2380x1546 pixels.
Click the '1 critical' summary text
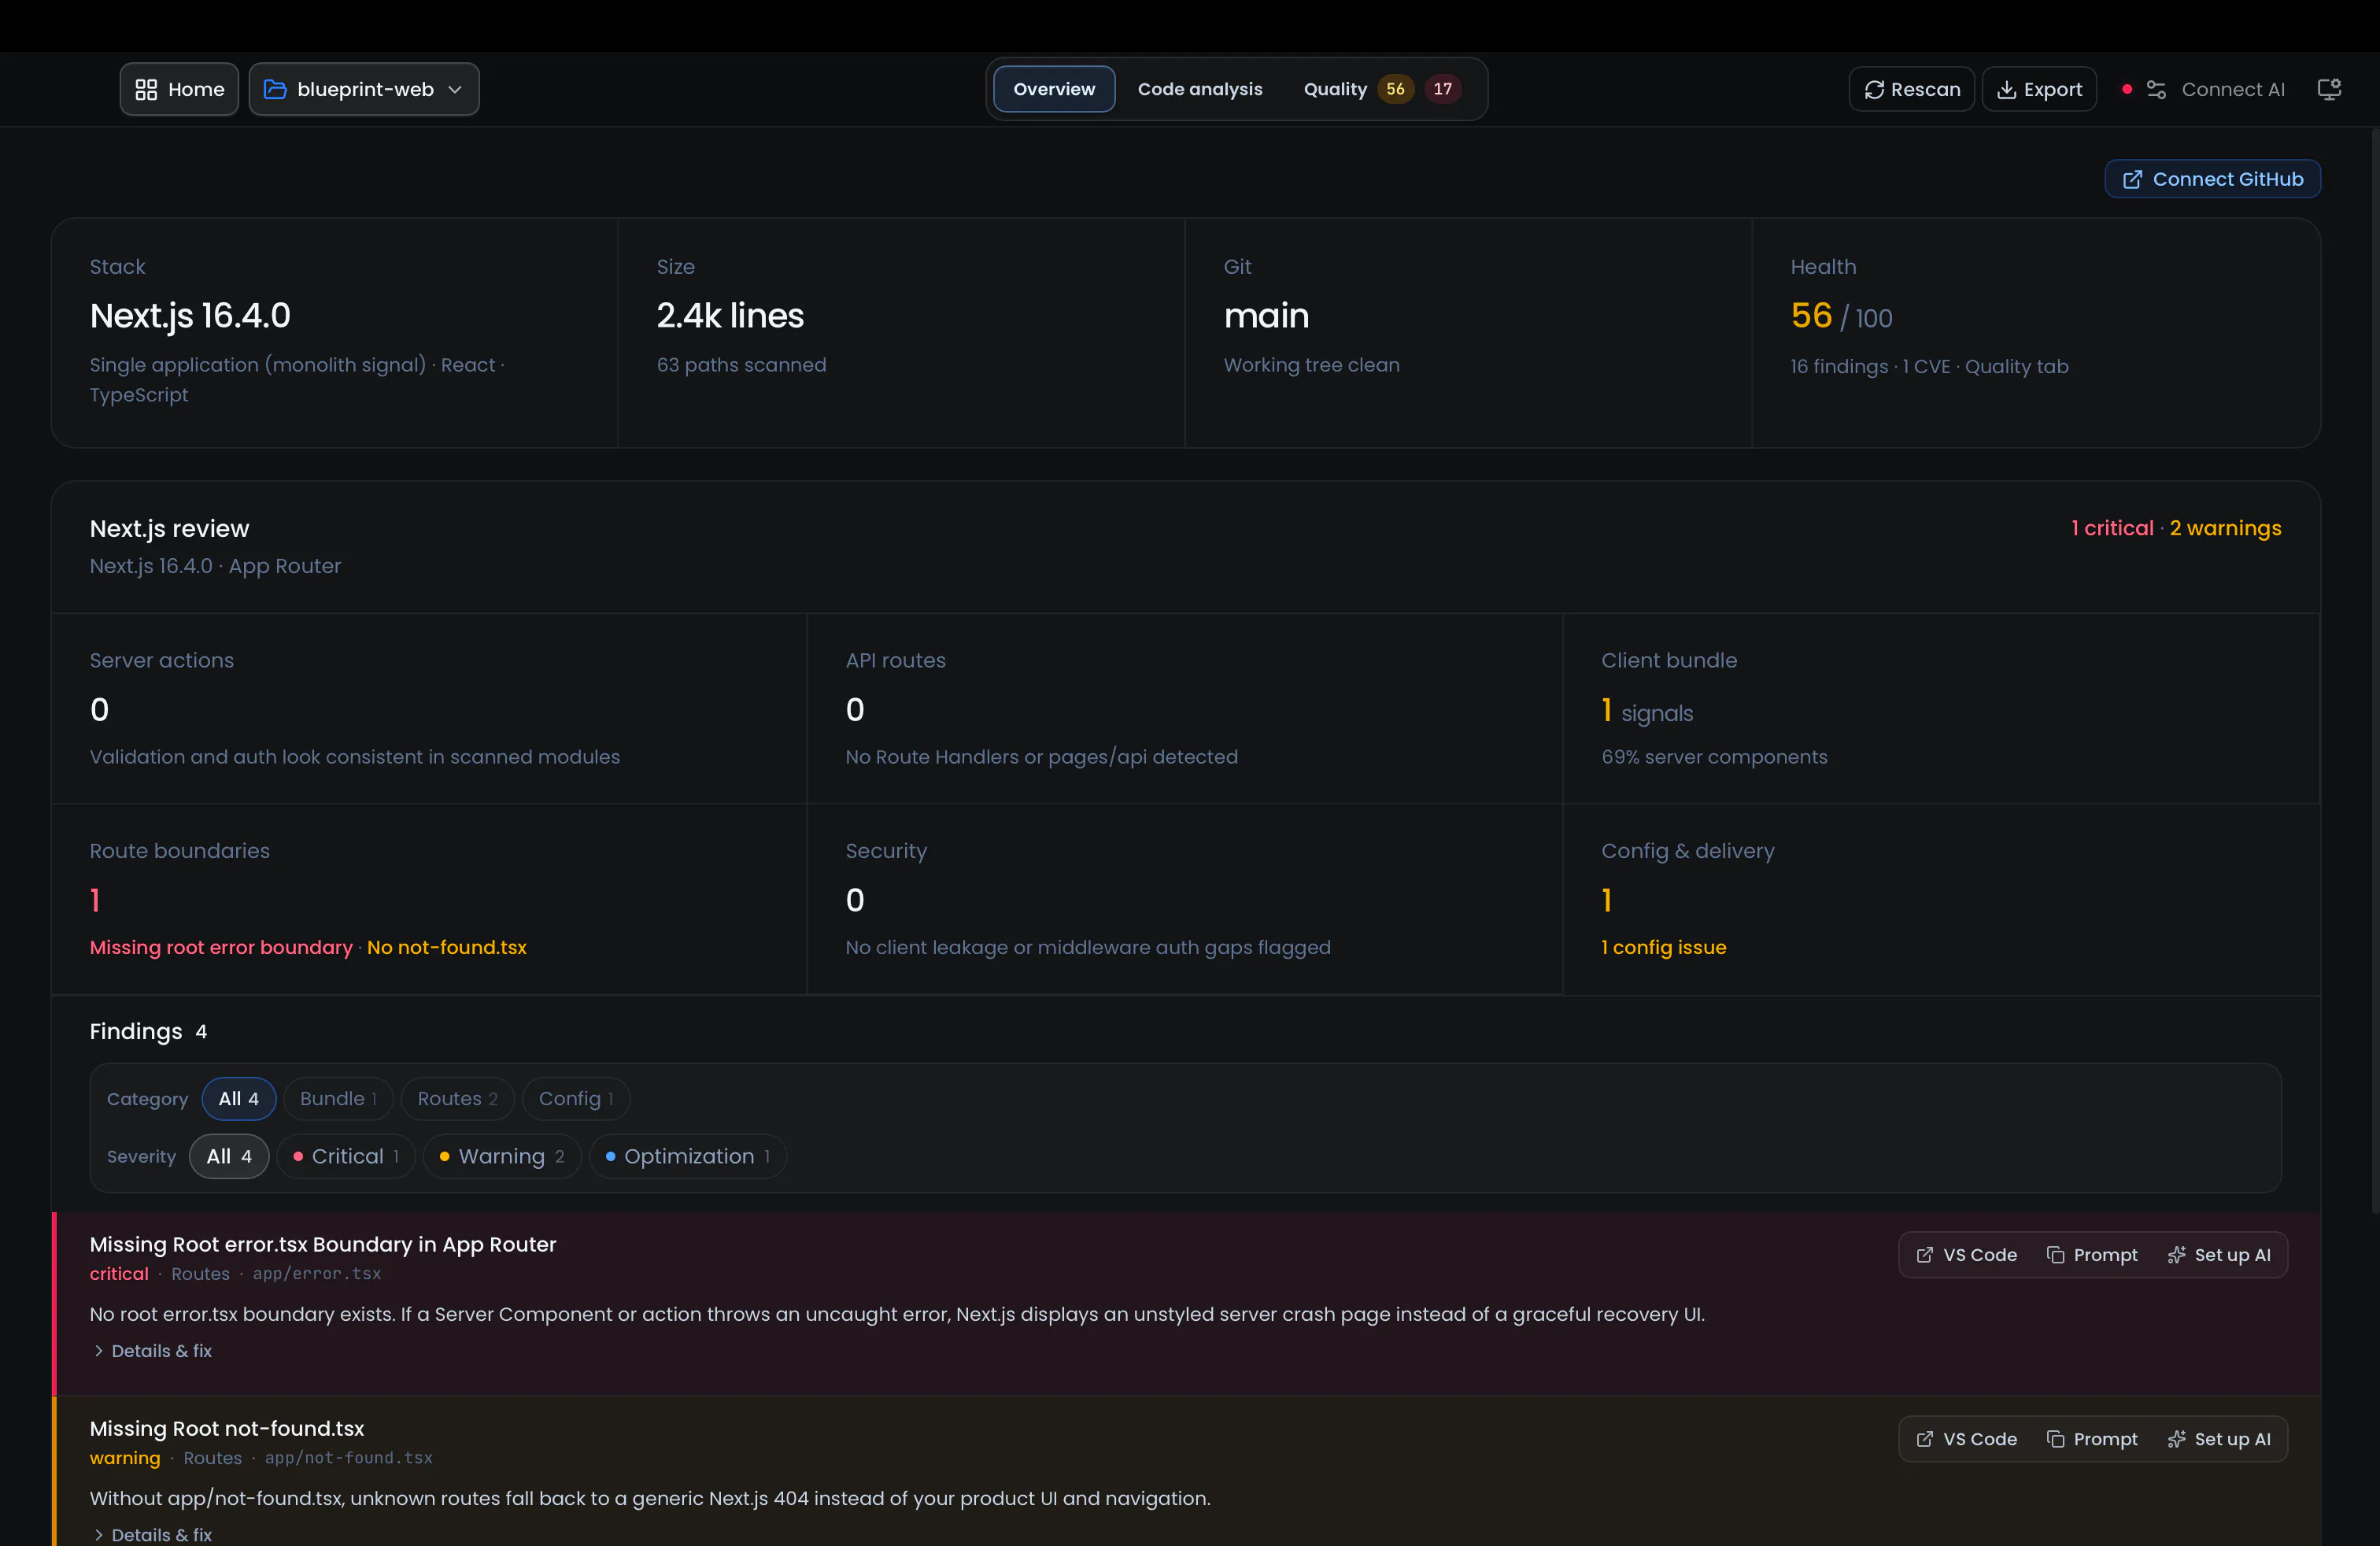[2112, 528]
